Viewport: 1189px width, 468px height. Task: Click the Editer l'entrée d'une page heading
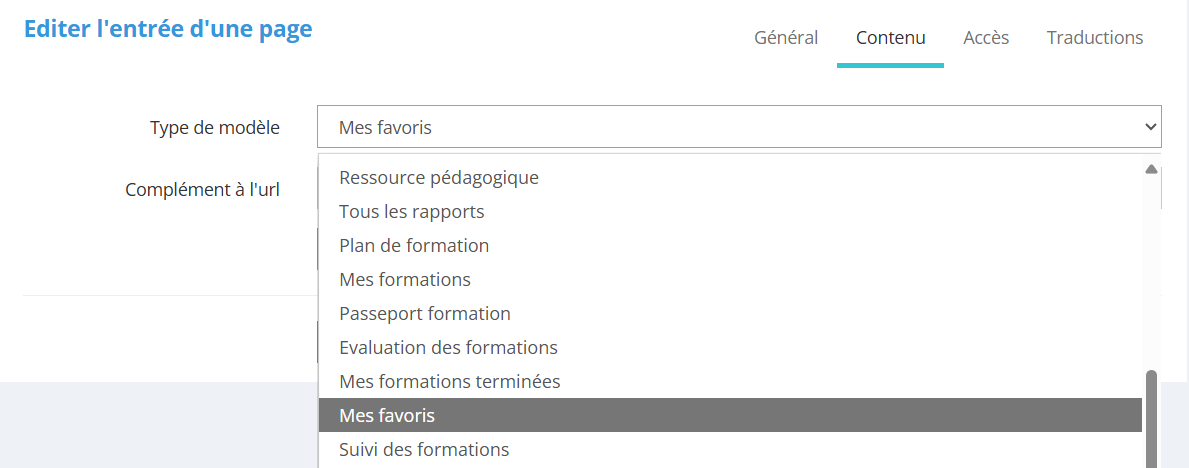click(168, 30)
